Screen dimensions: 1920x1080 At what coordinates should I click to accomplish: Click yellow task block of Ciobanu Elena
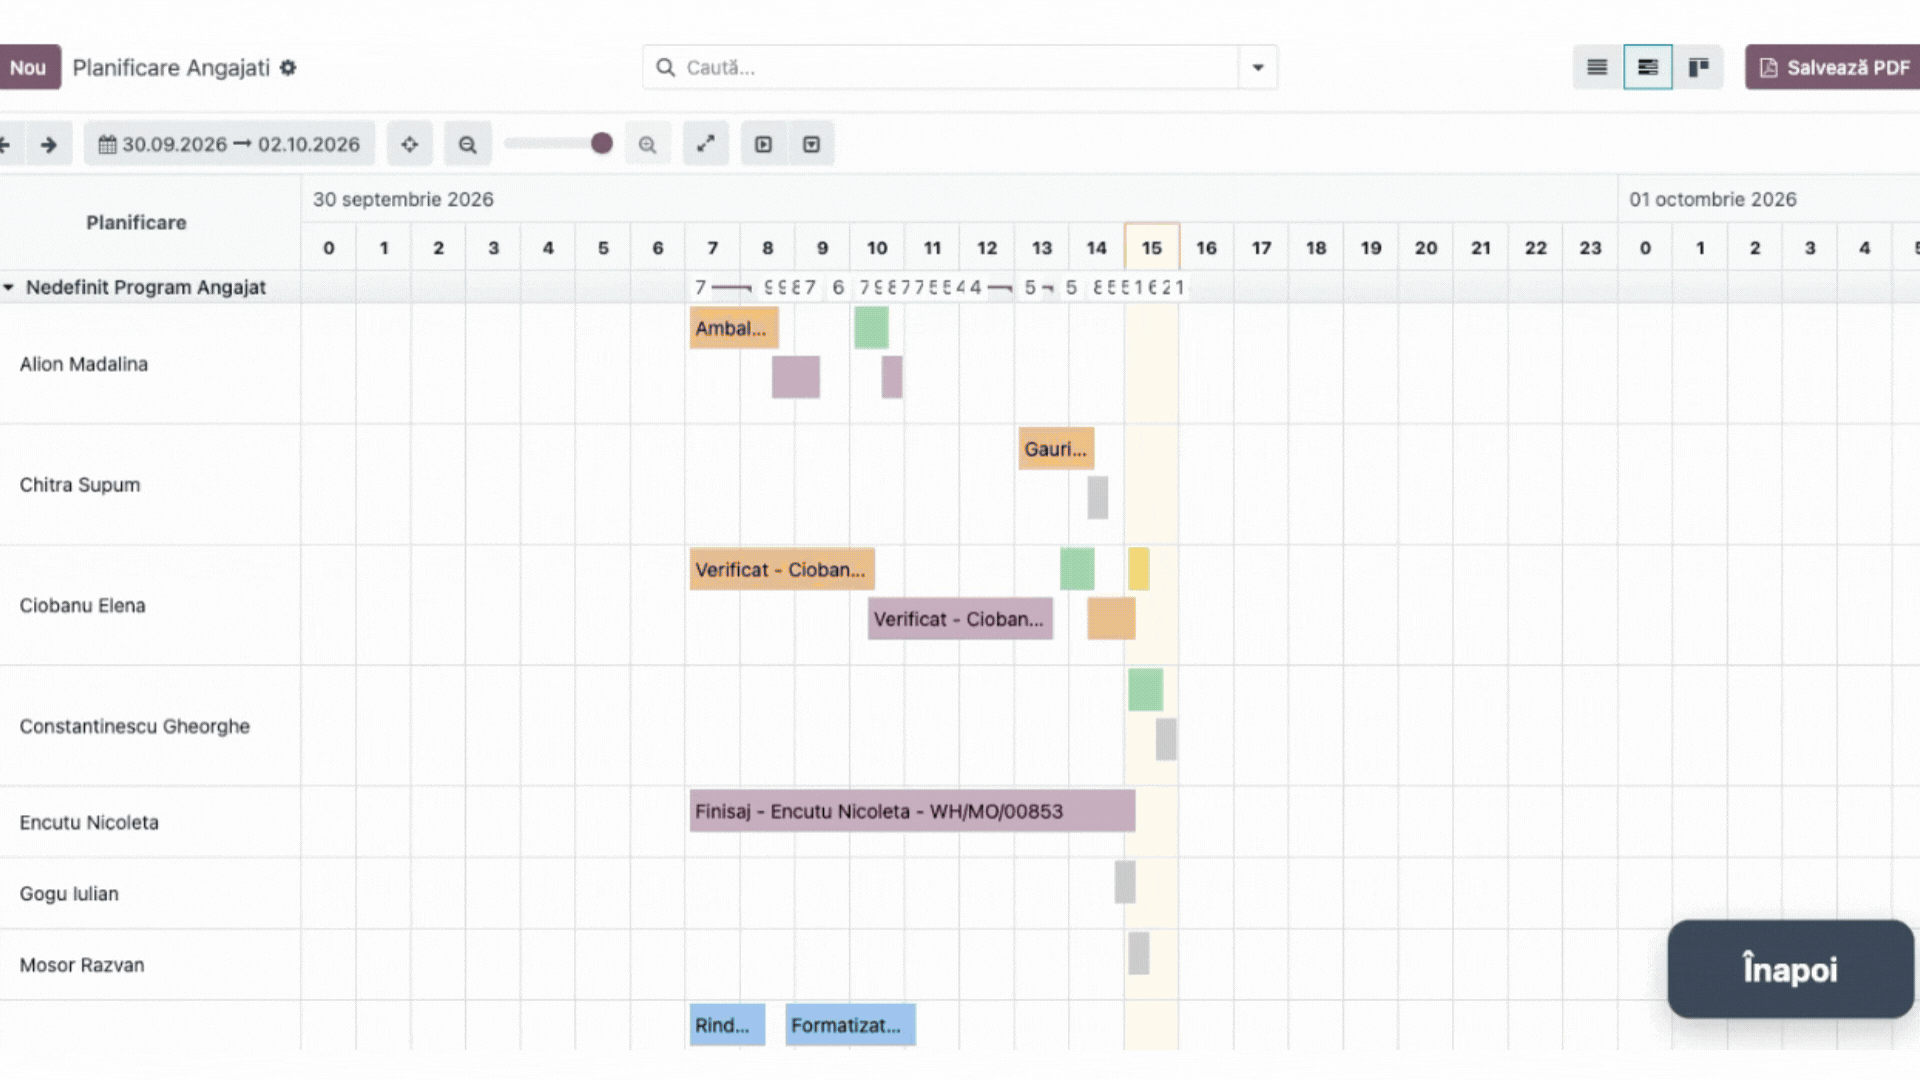click(x=1138, y=569)
